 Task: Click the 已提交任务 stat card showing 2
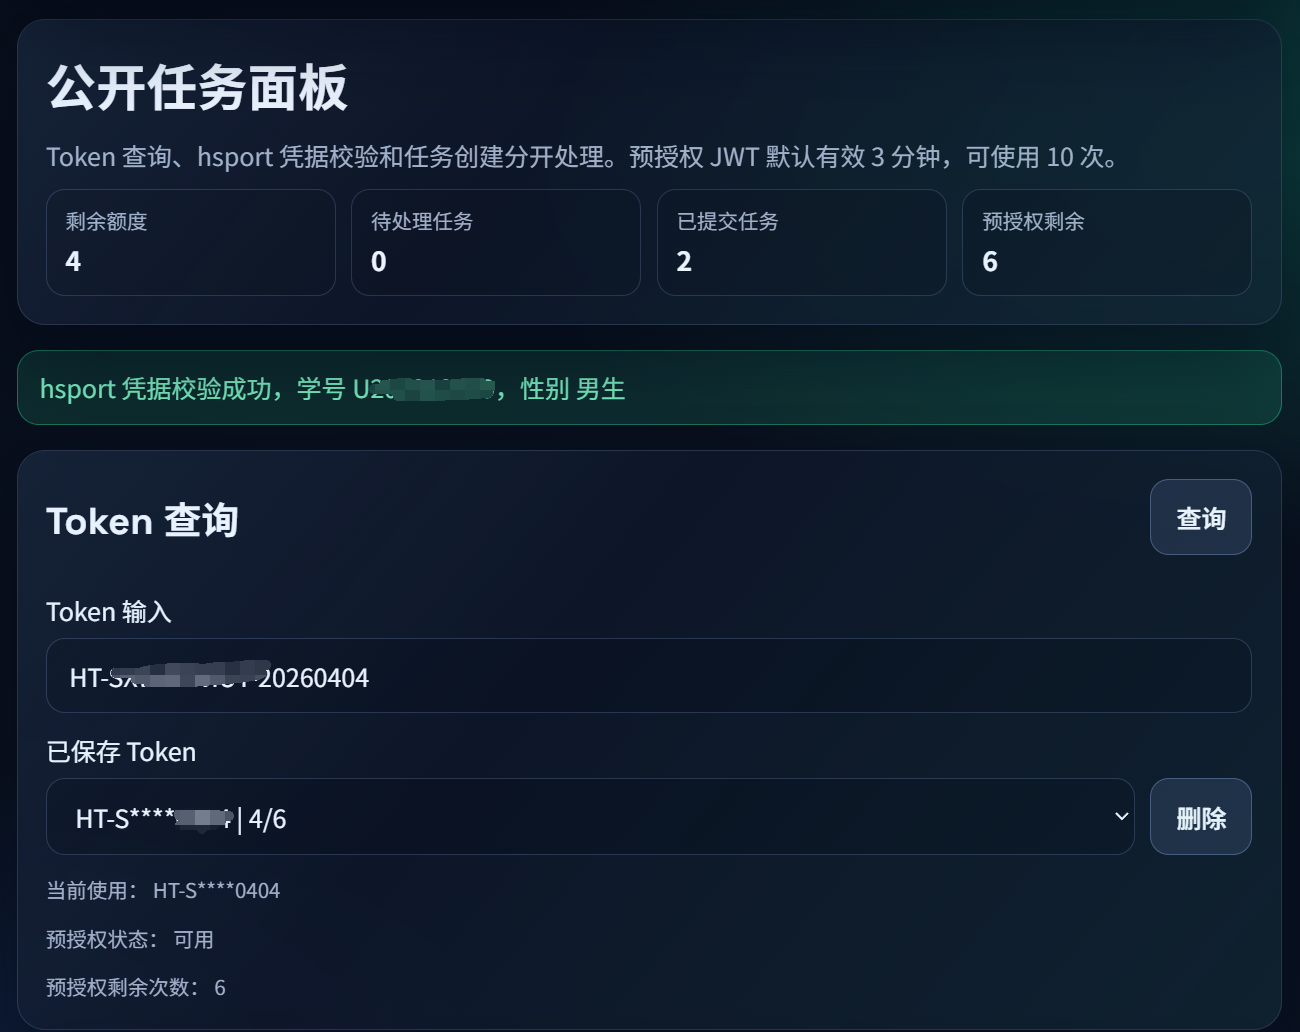(801, 242)
